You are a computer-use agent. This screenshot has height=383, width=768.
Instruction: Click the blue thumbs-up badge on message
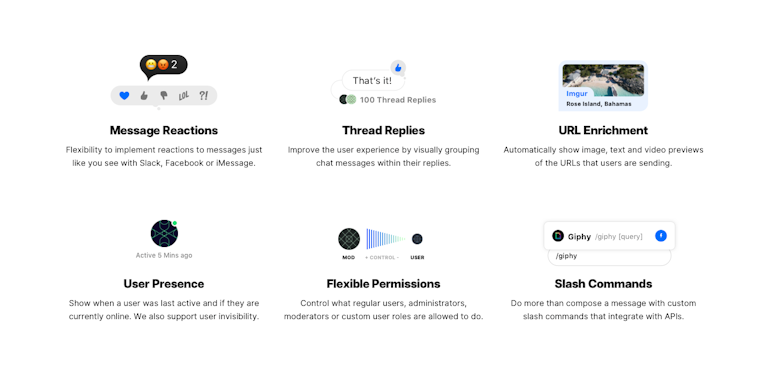pyautogui.click(x=398, y=68)
